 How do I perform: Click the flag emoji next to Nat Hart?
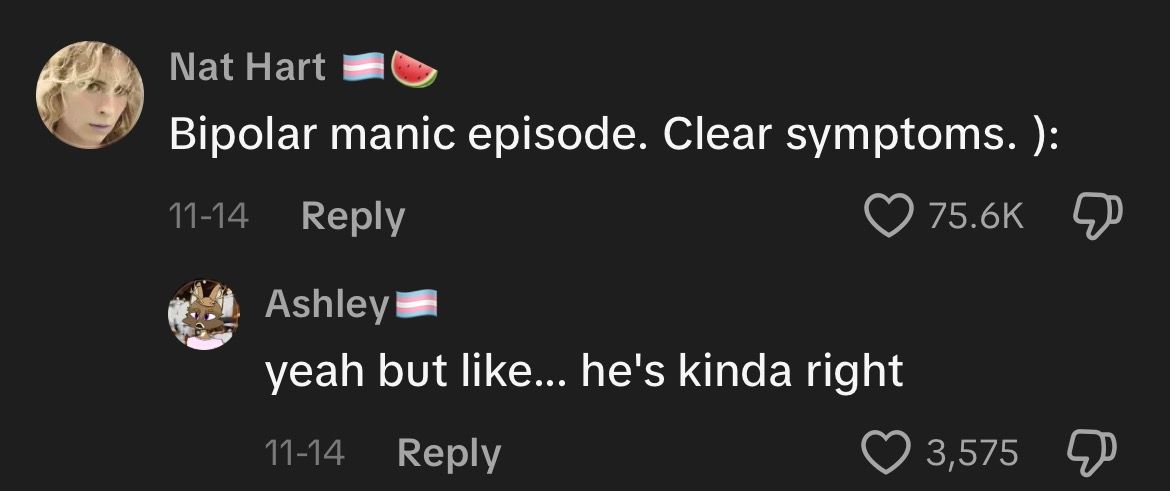point(363,67)
